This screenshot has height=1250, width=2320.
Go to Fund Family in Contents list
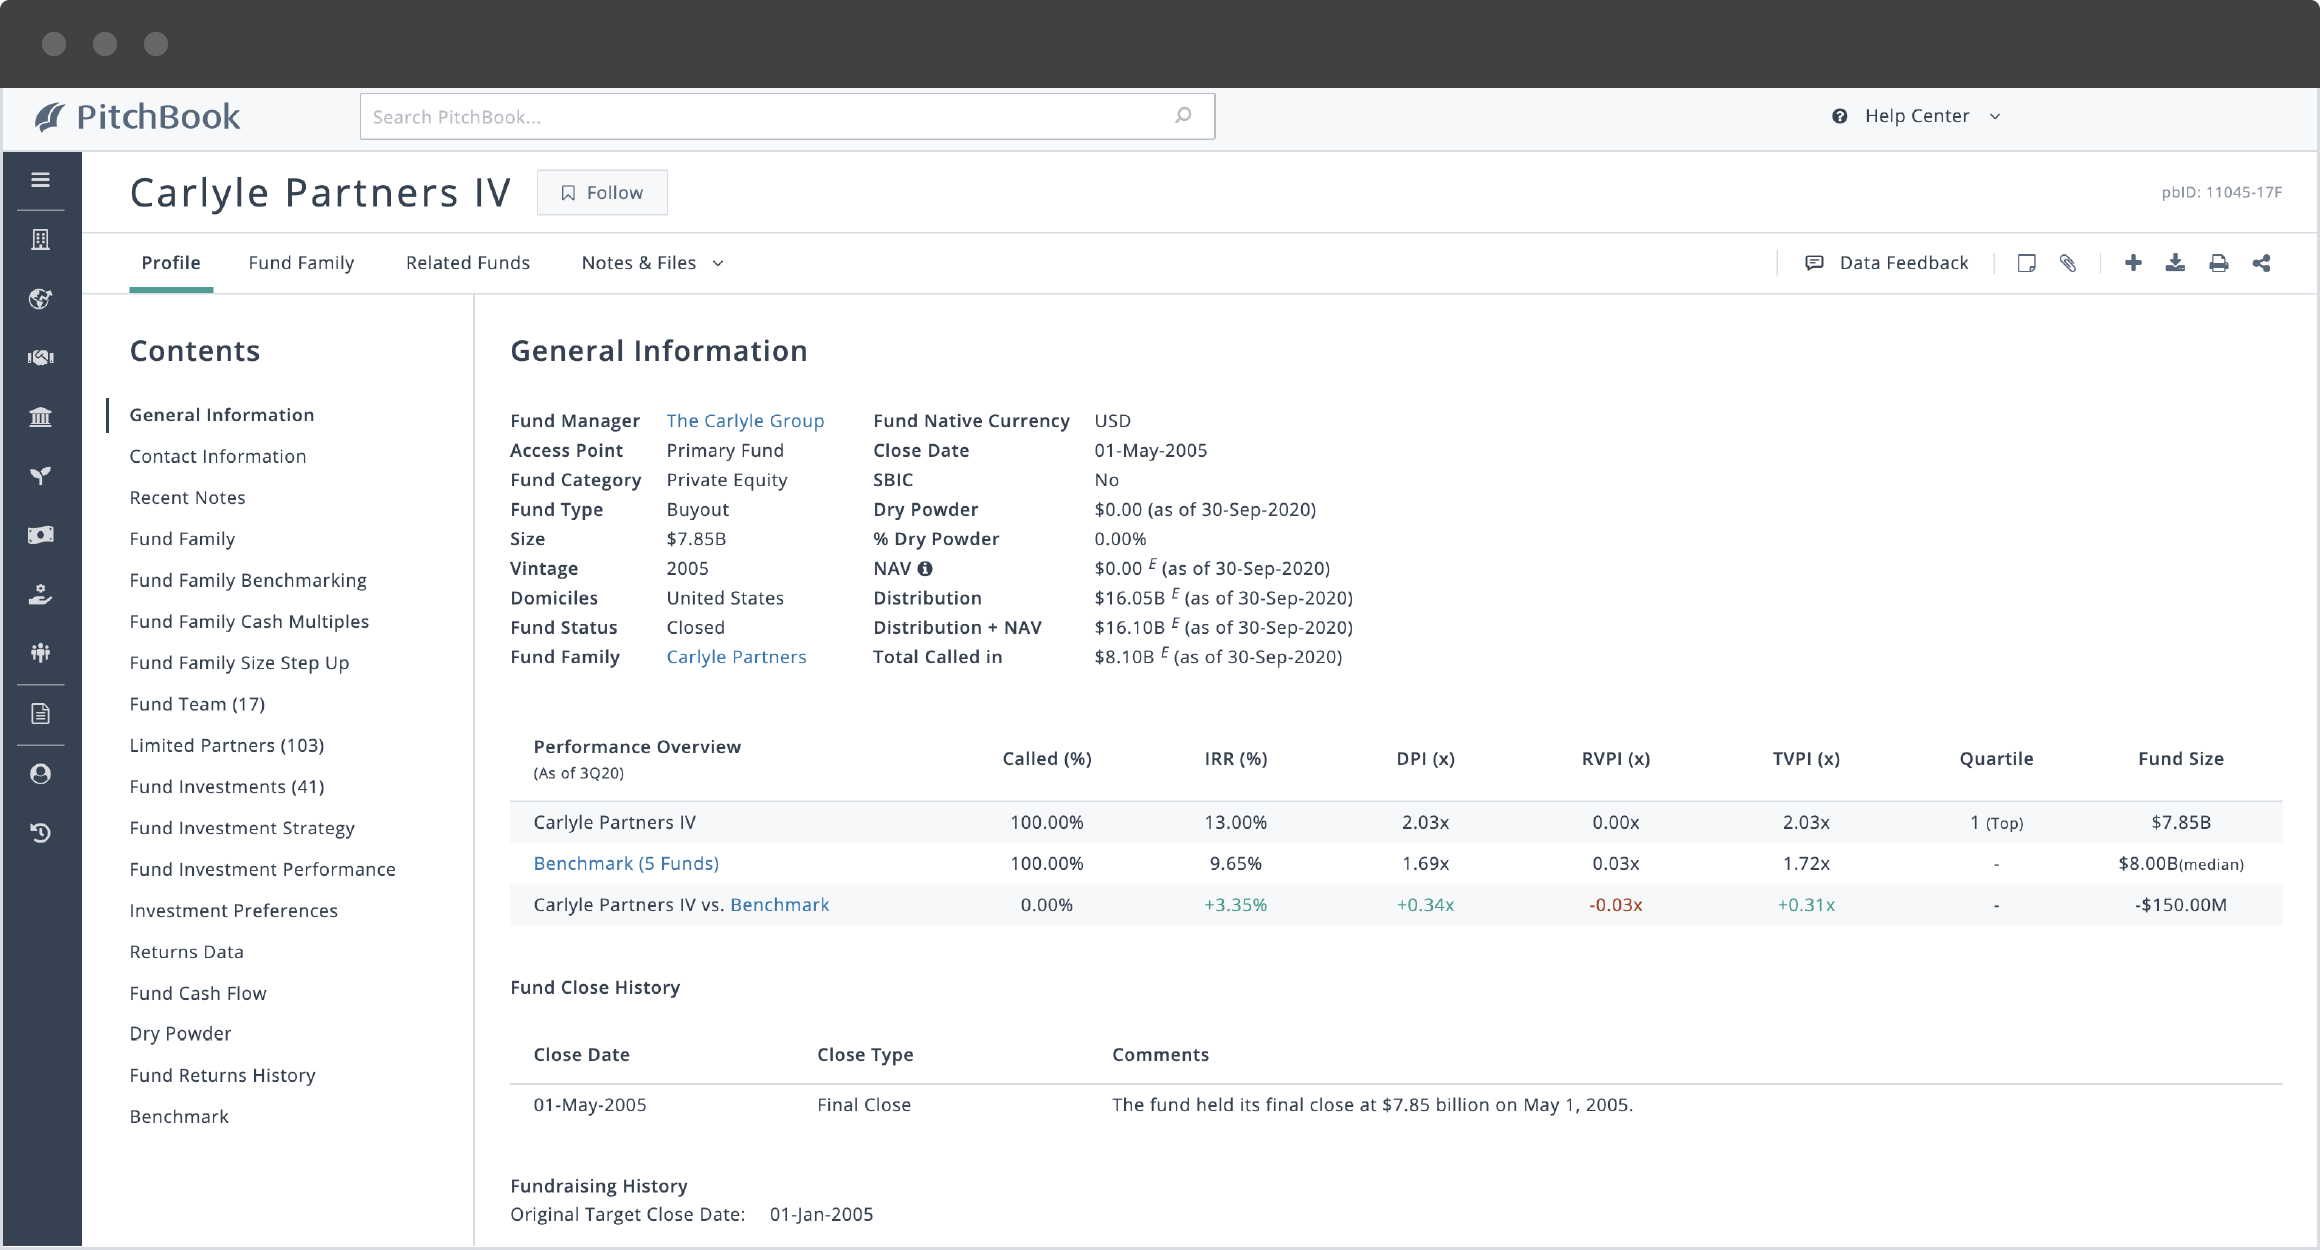[182, 539]
